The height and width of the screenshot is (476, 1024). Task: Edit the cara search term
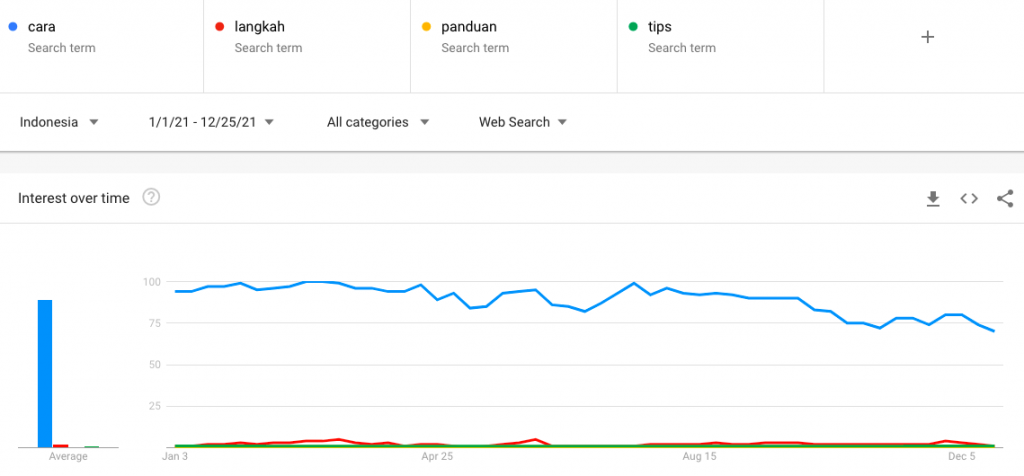pos(42,28)
